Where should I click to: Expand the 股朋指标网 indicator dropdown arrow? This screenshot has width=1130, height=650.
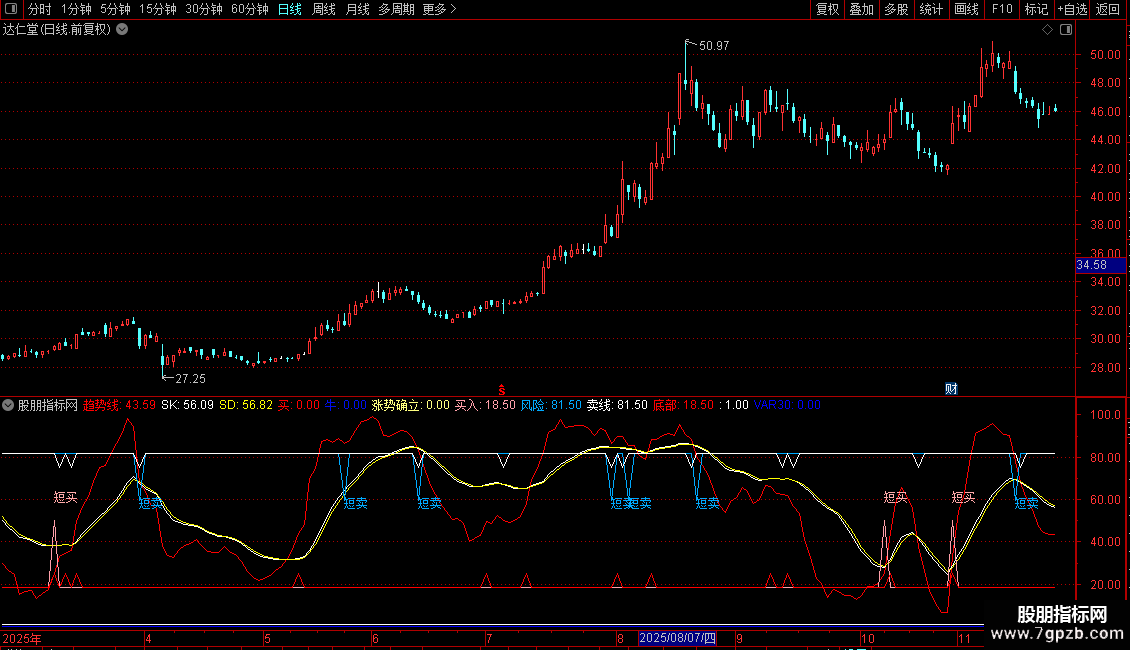(9, 406)
